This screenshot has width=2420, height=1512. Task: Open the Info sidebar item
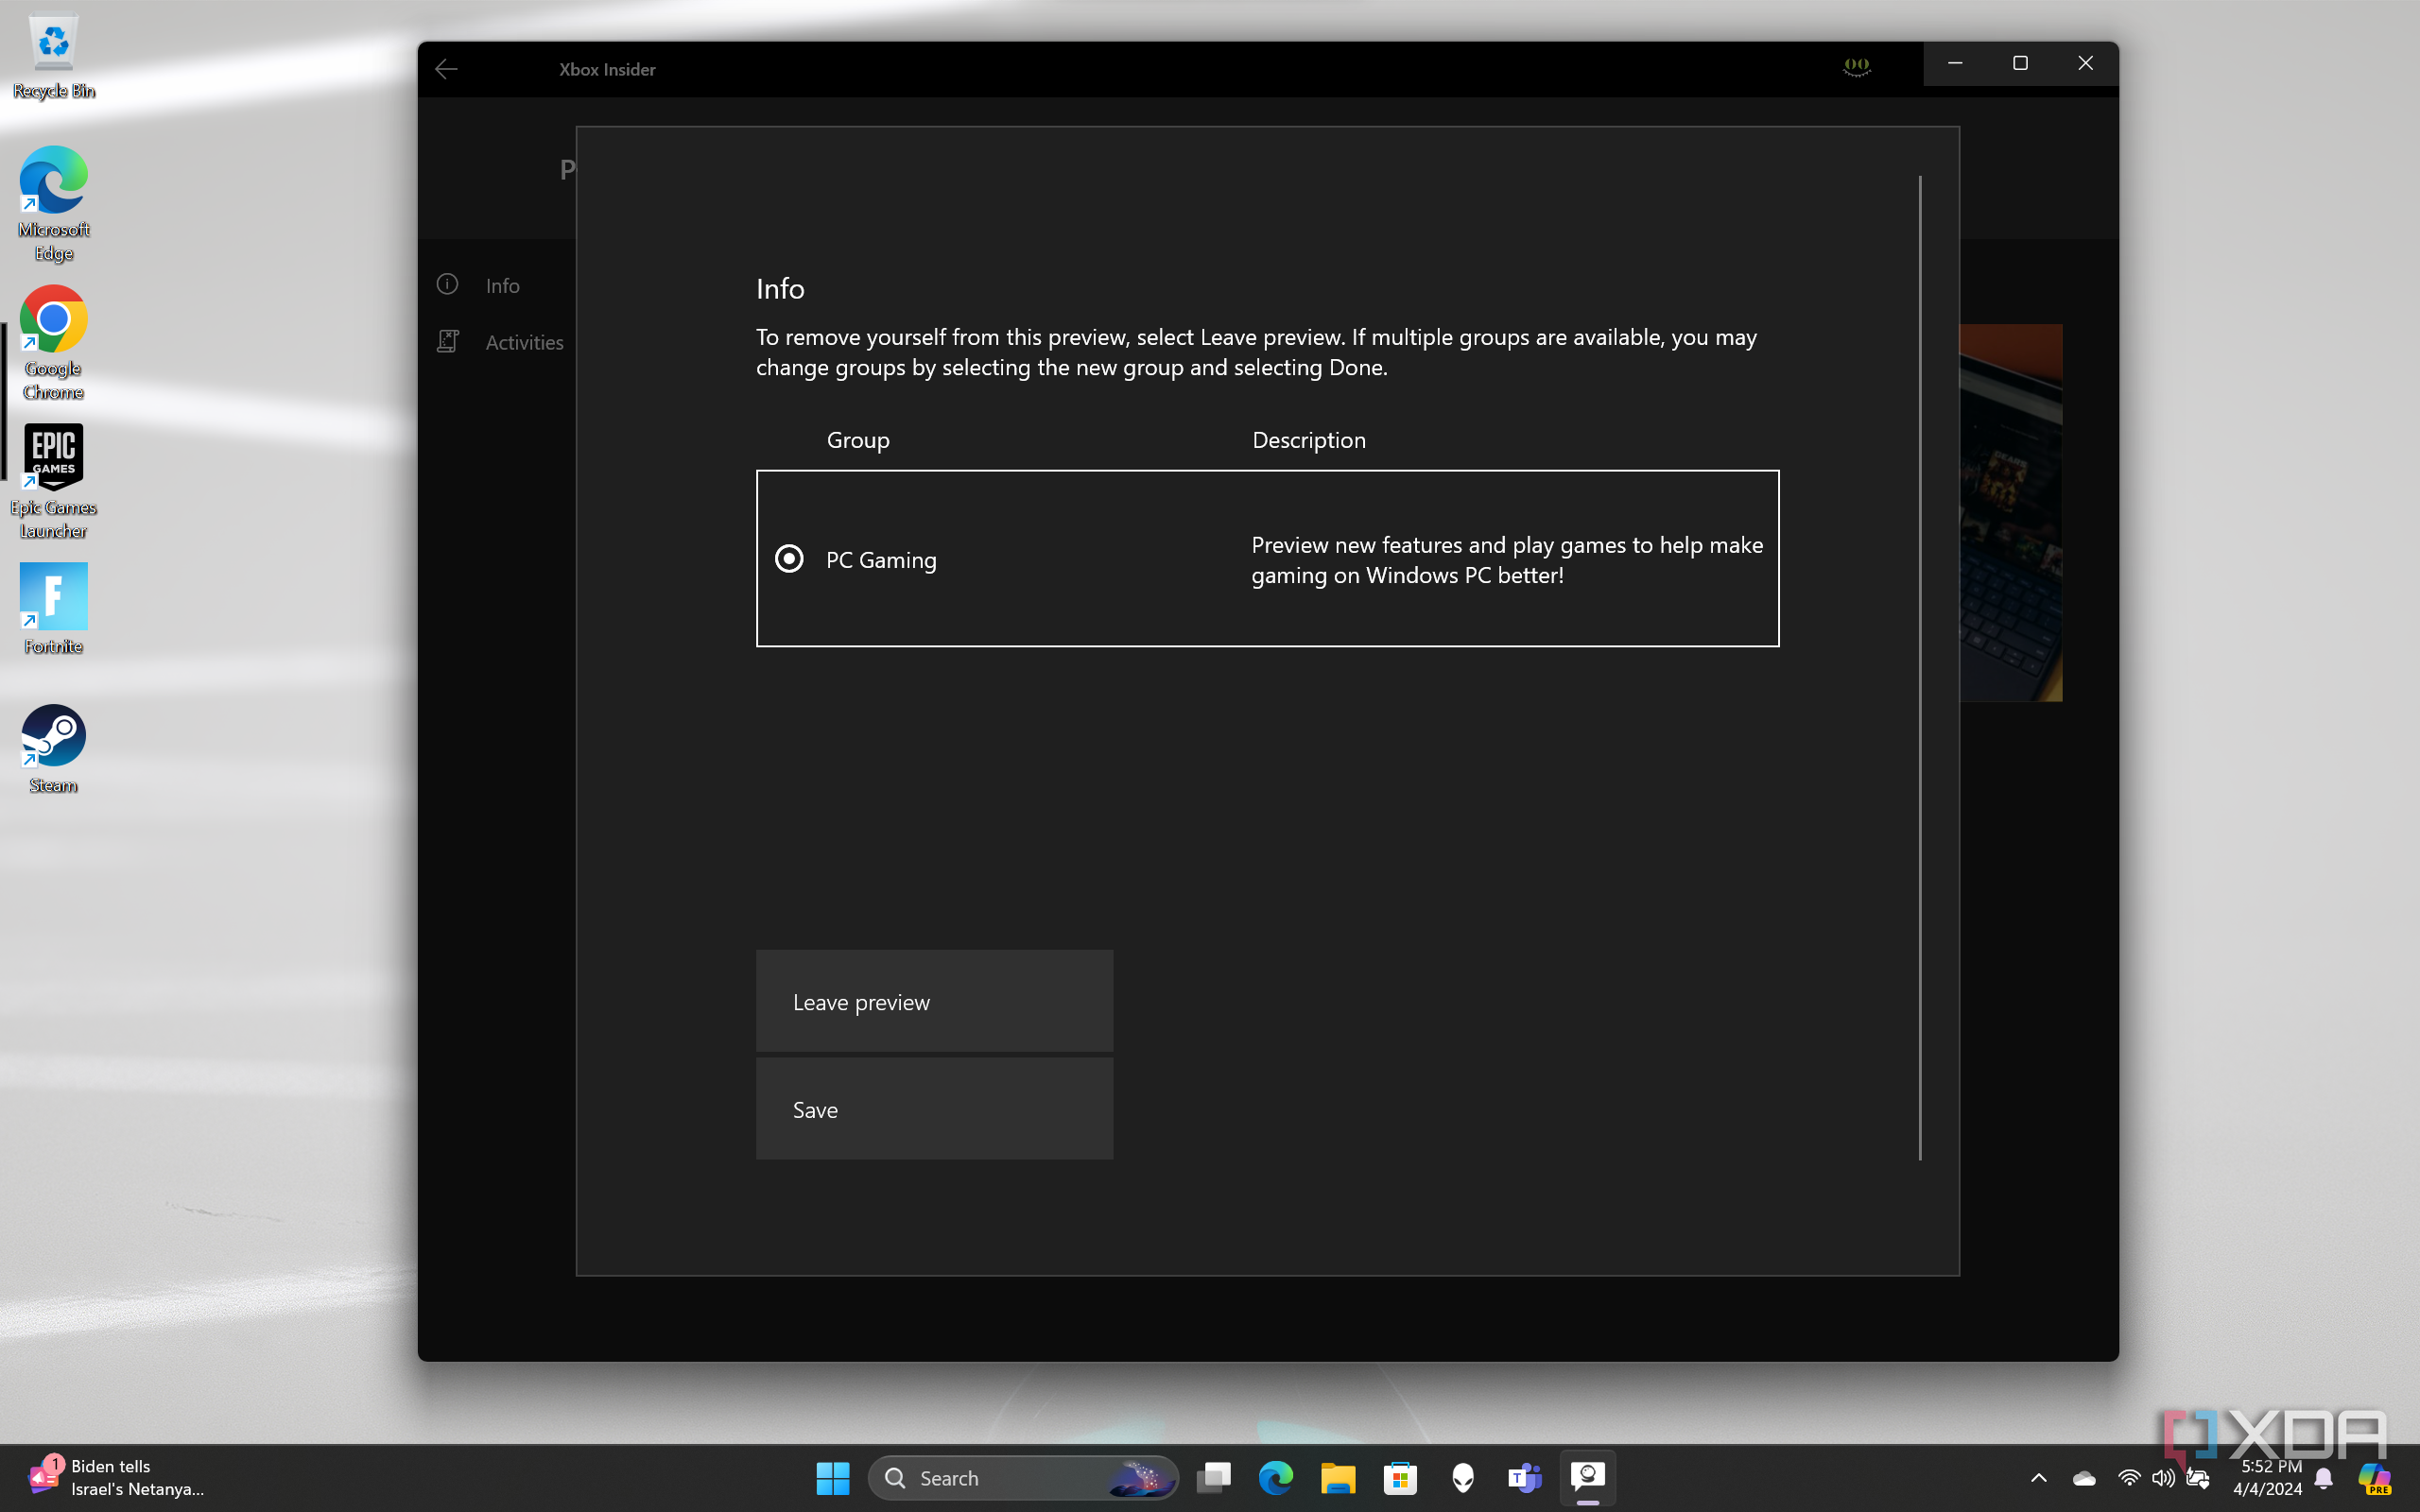(502, 286)
